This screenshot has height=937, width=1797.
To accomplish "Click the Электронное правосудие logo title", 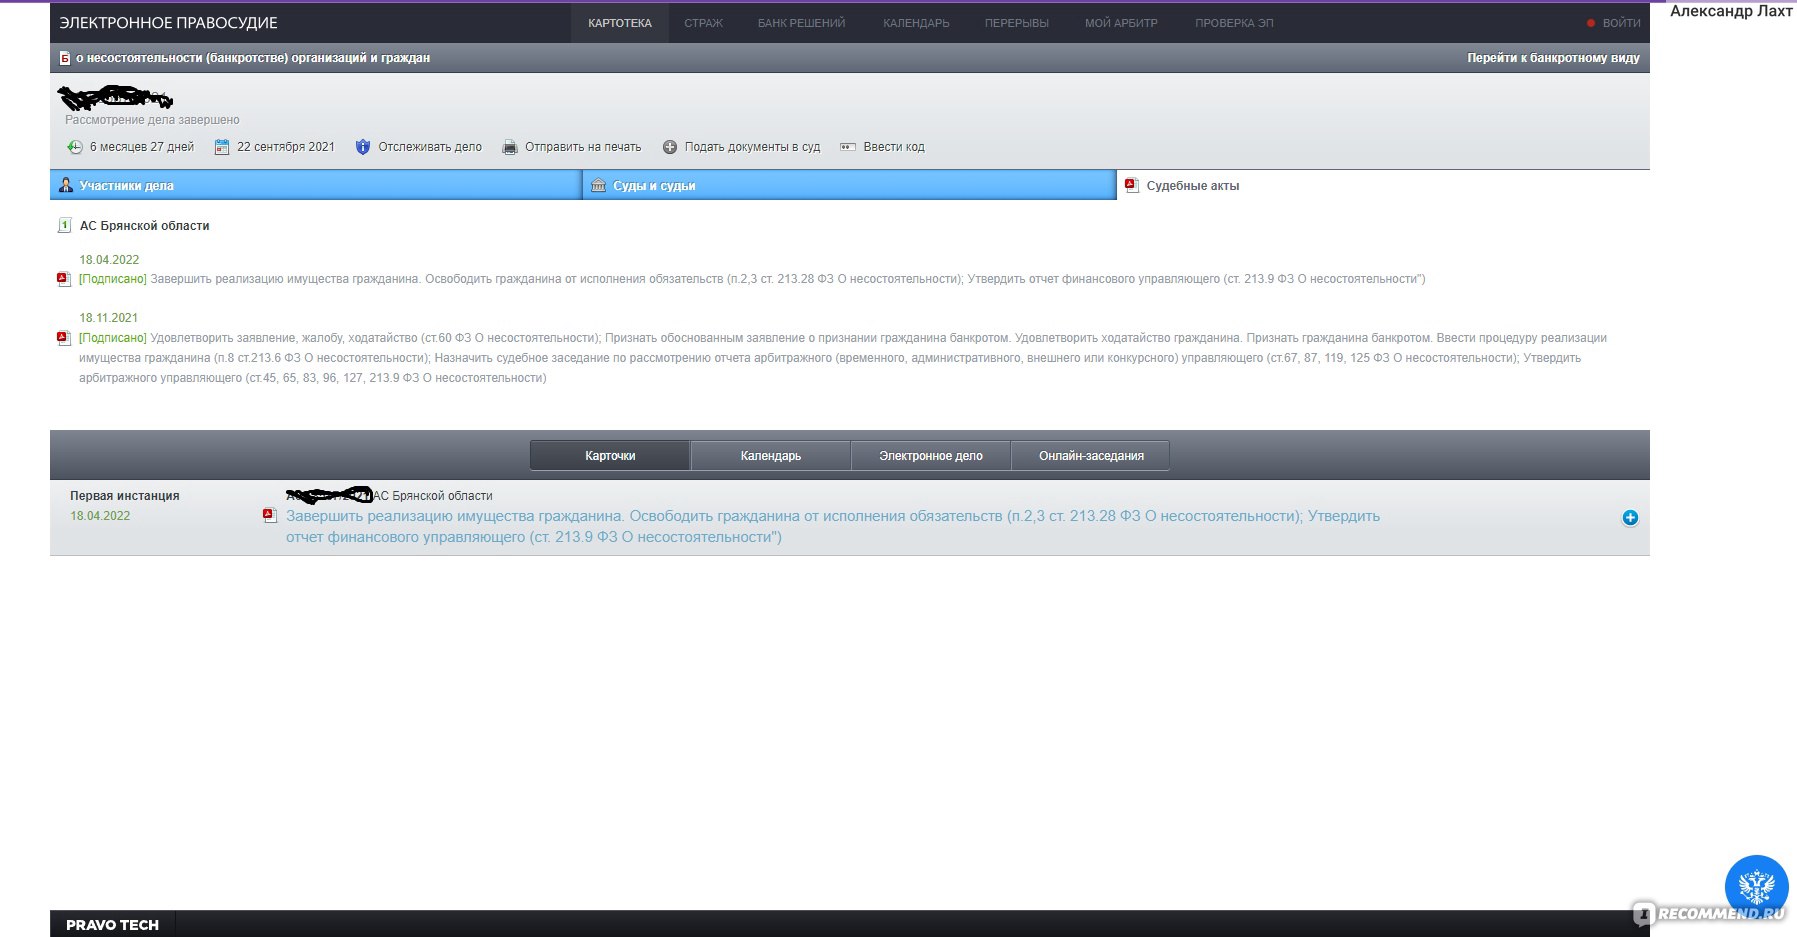I will pos(168,23).
